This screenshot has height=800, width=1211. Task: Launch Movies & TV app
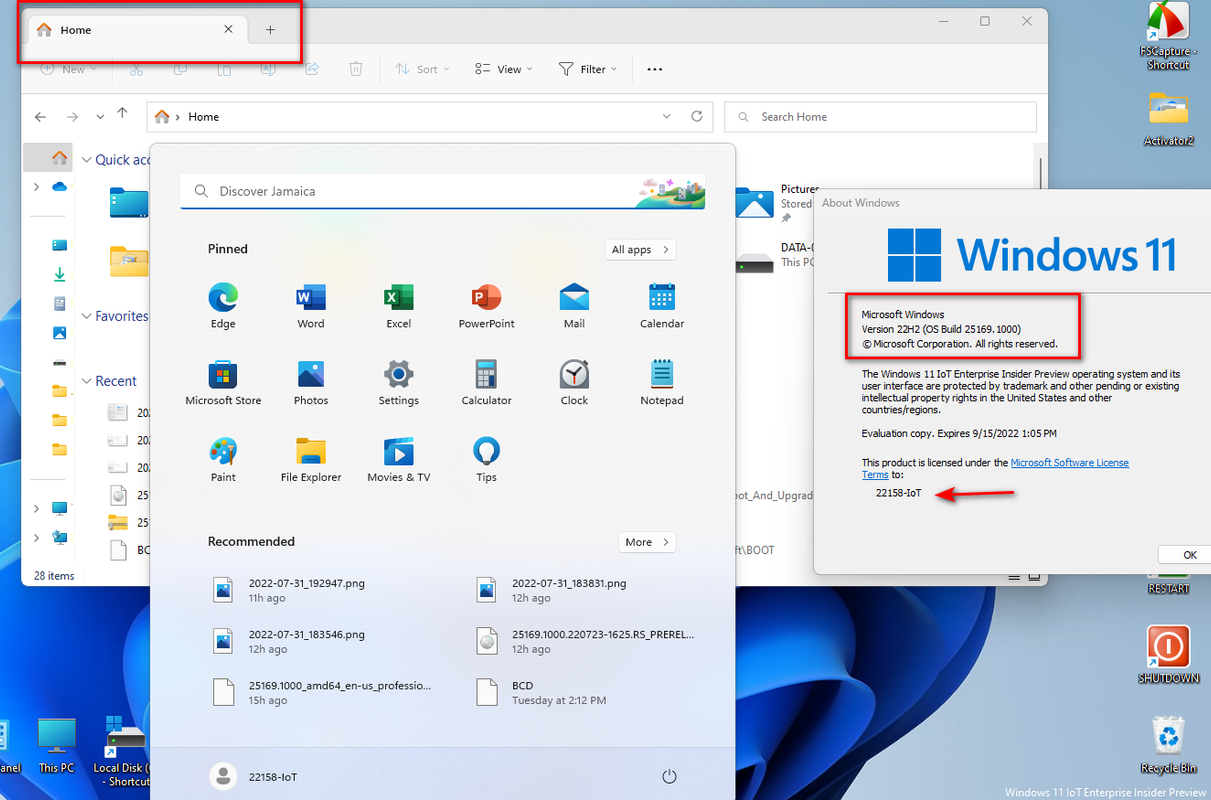tap(398, 459)
